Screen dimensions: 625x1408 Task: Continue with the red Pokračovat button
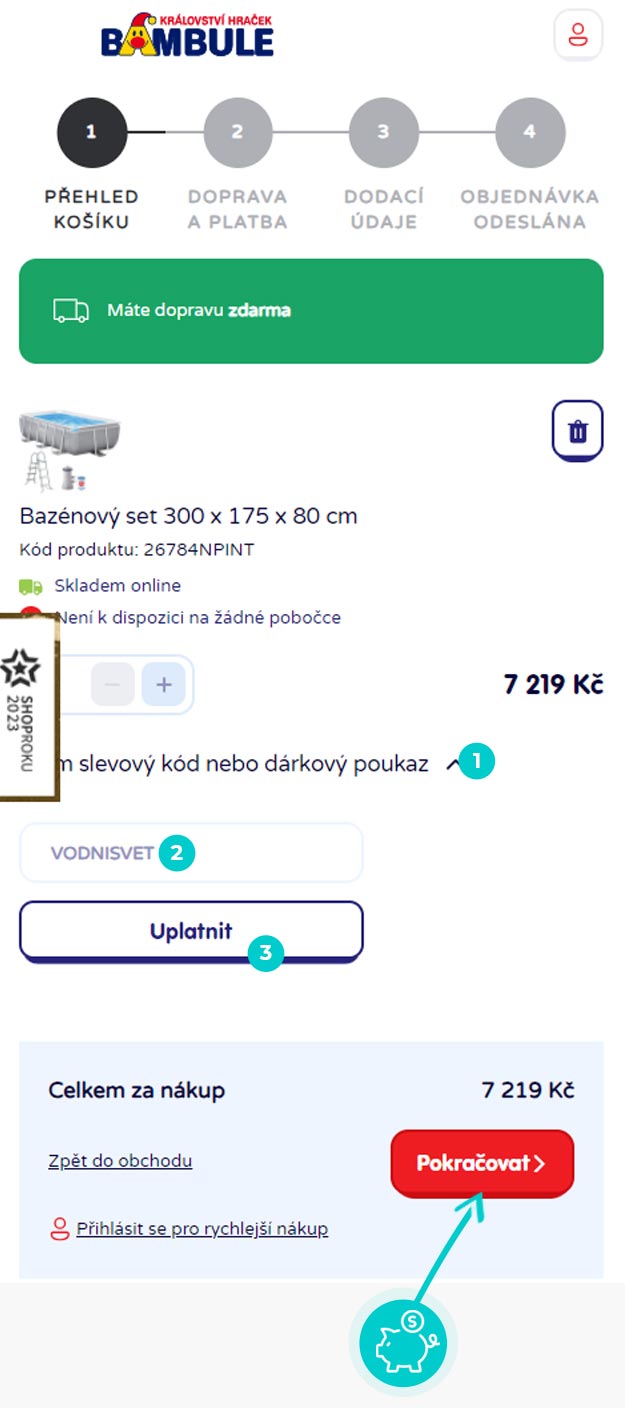[482, 1163]
